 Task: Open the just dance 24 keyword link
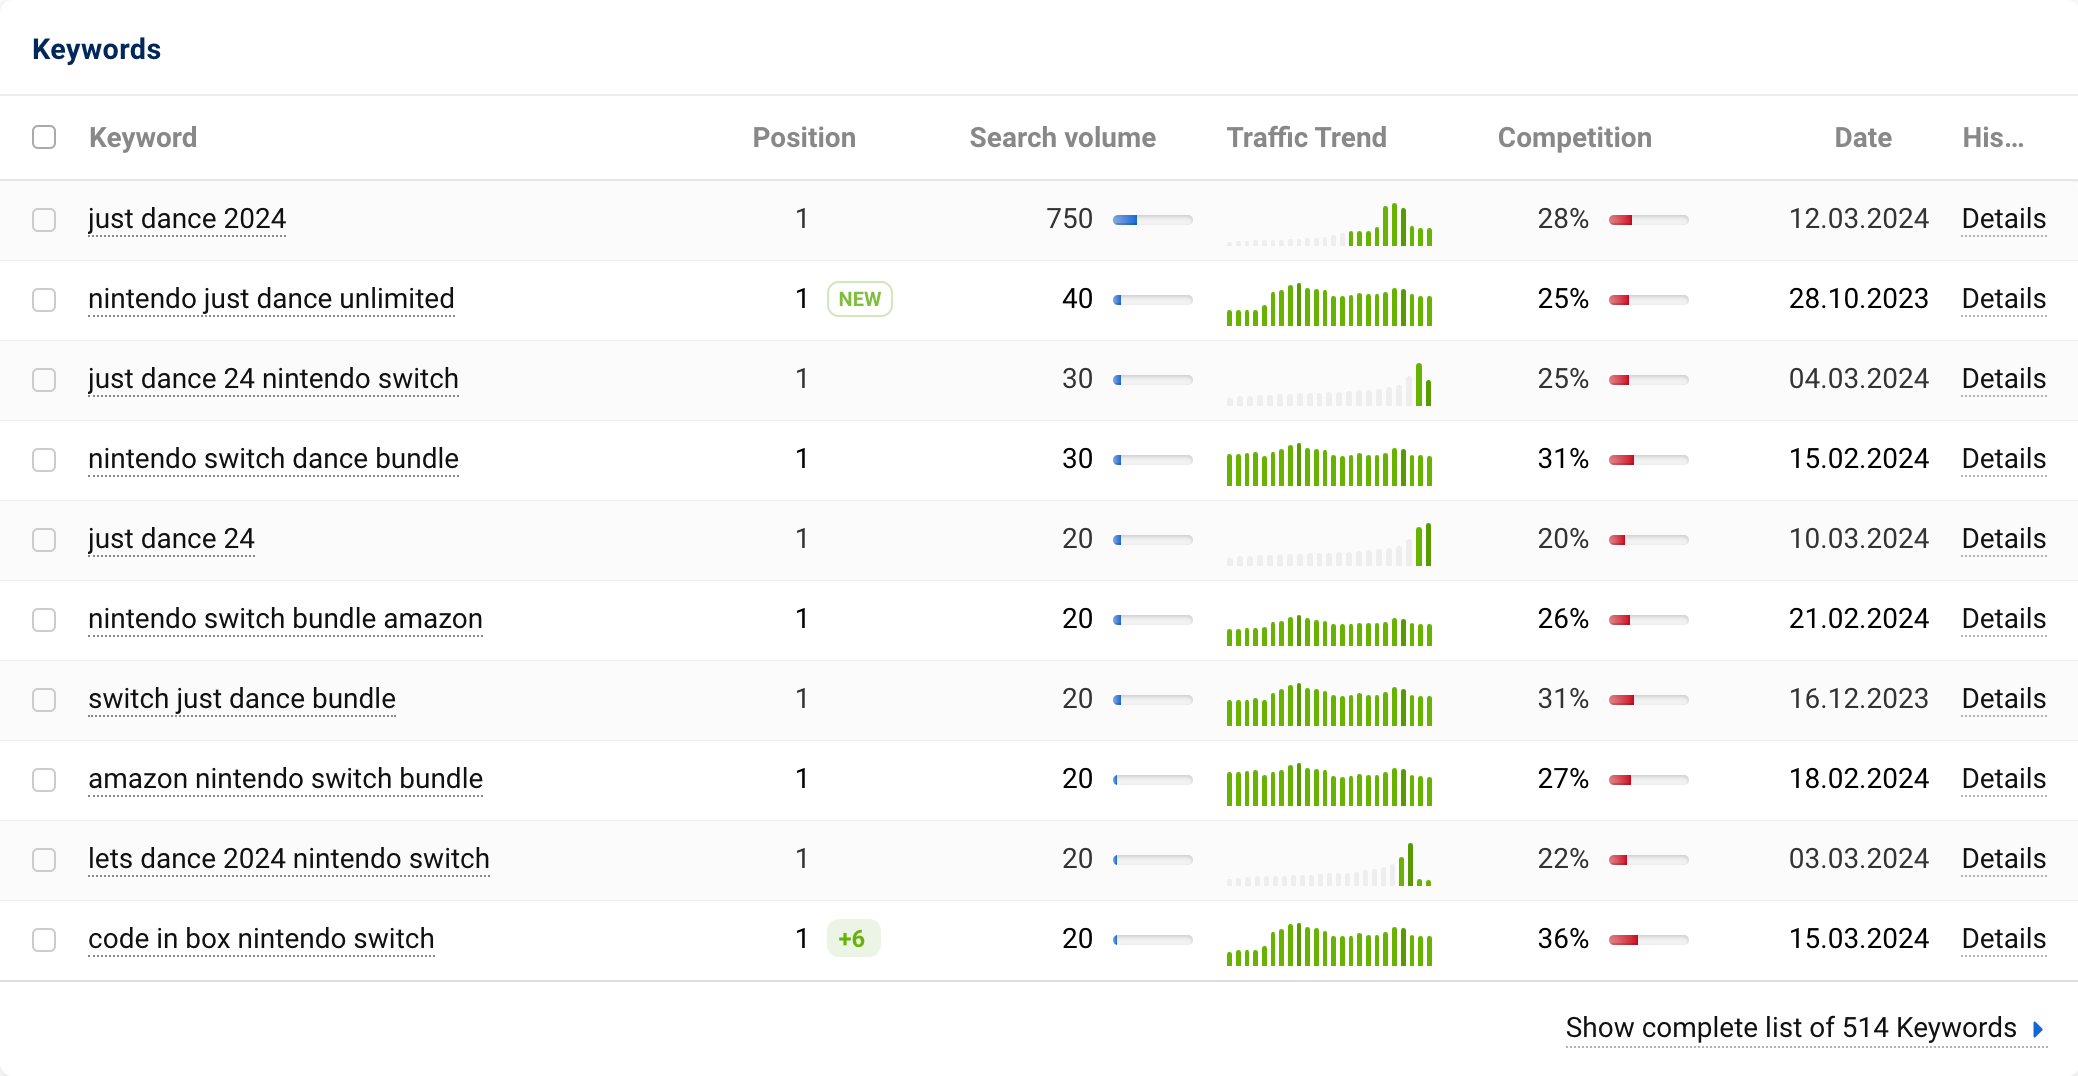(171, 539)
